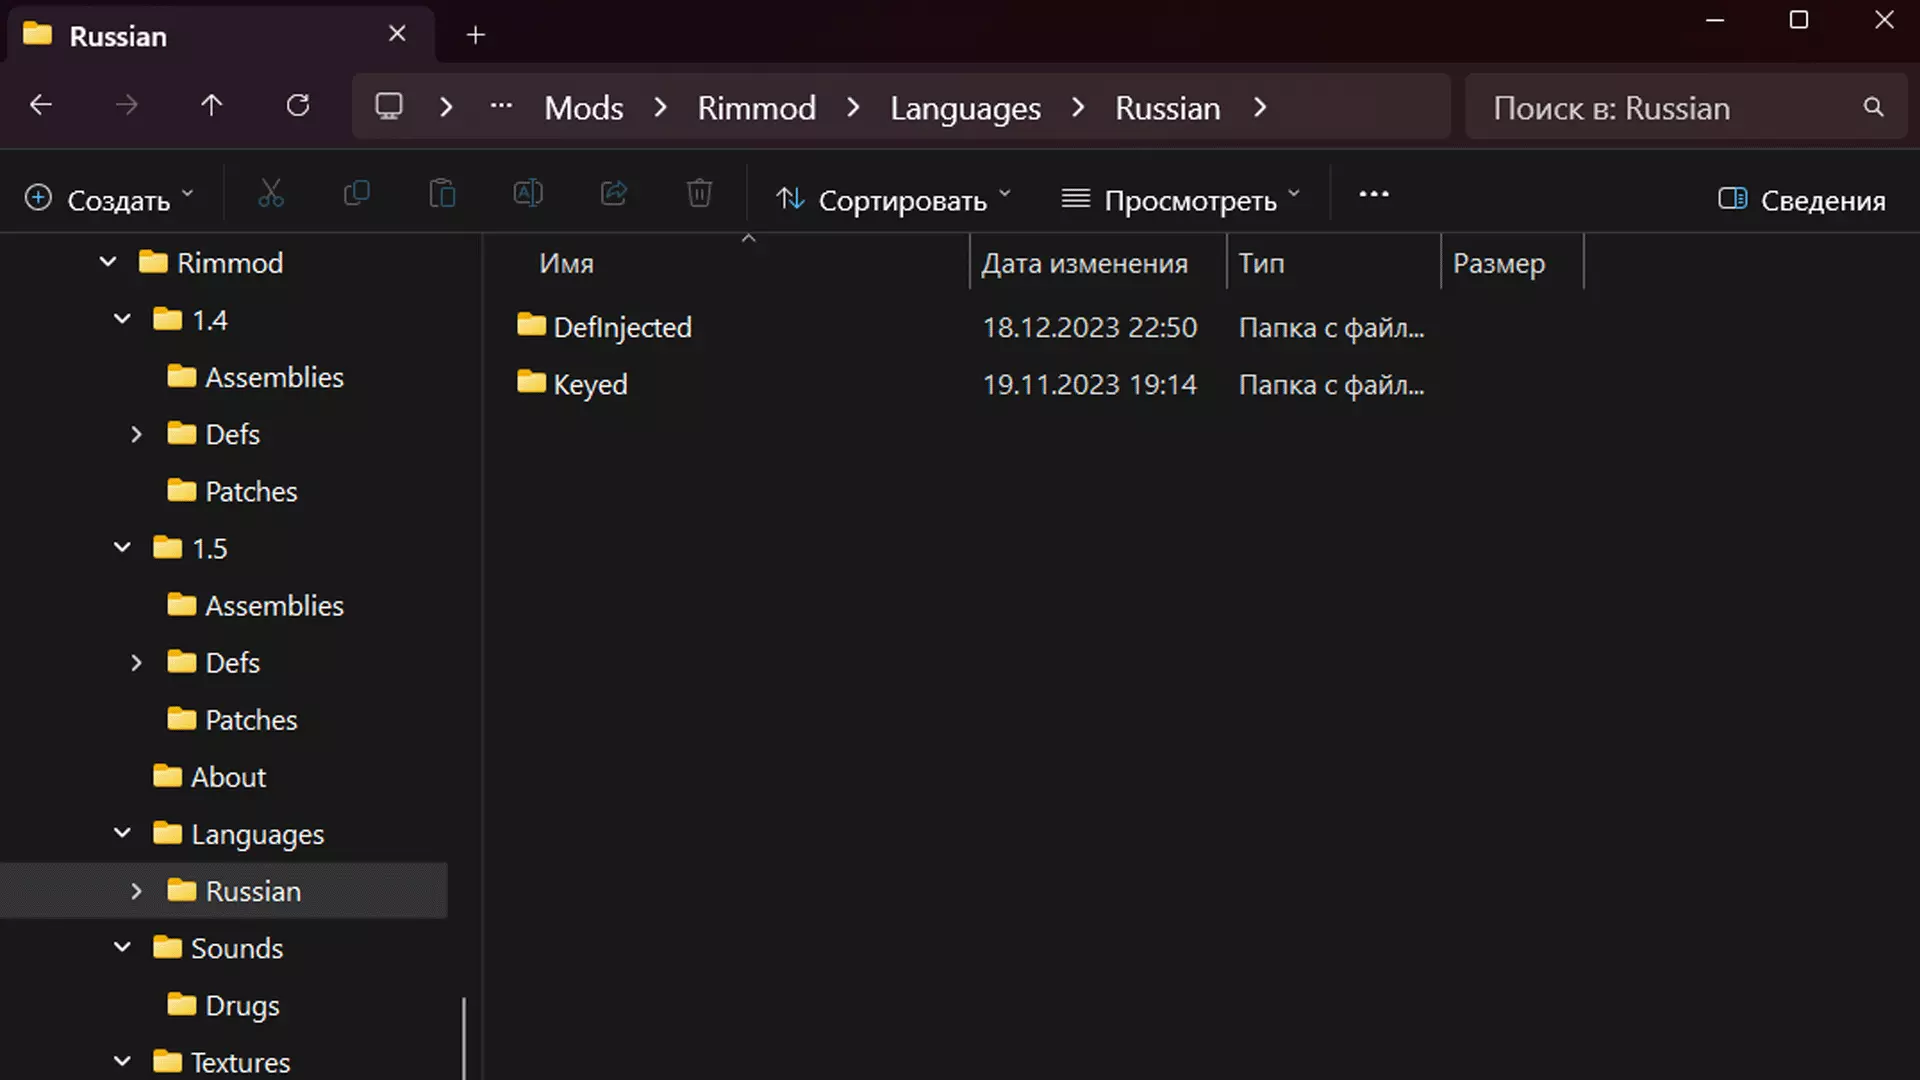Refresh the current folder view
Screen dimensions: 1920x1080
(x=297, y=106)
